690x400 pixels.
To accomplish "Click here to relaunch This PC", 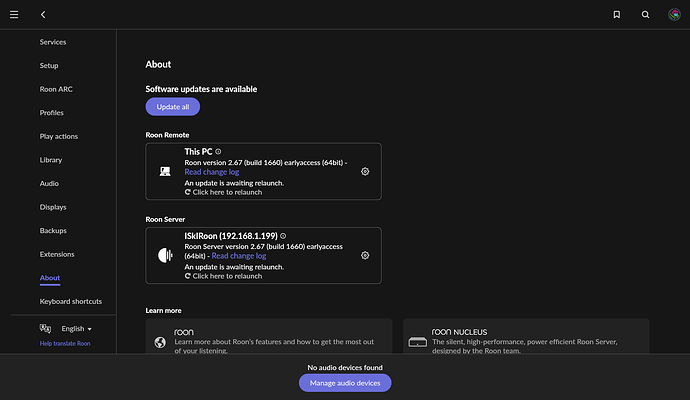I will point(223,192).
